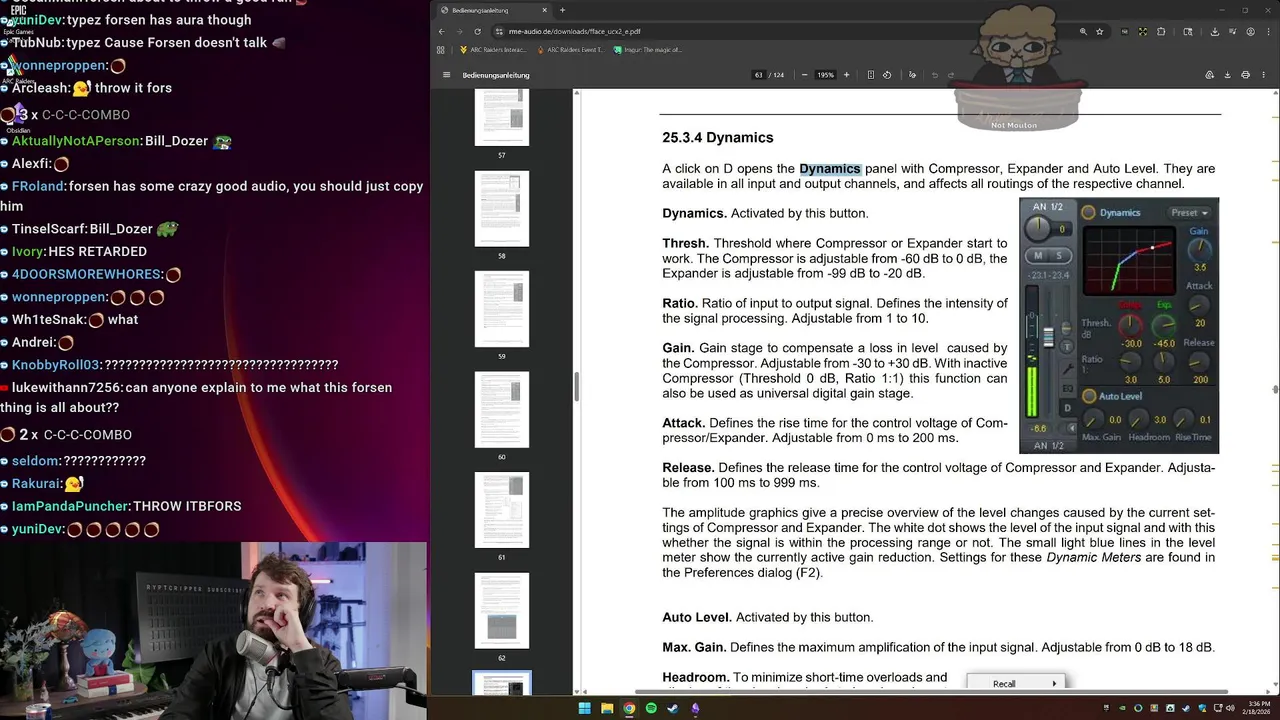
Task: Open page 62 thumbnail
Action: [501, 611]
